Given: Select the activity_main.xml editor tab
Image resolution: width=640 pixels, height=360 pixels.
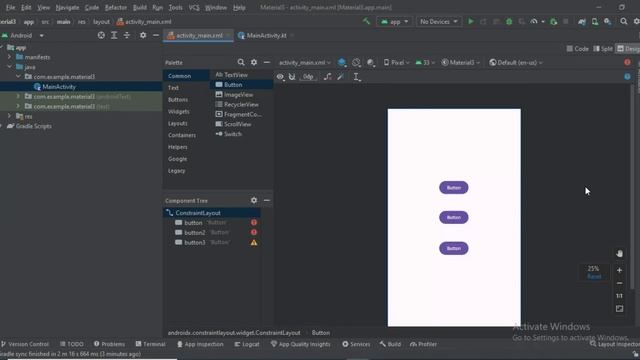Looking at the screenshot, I should click(199, 36).
